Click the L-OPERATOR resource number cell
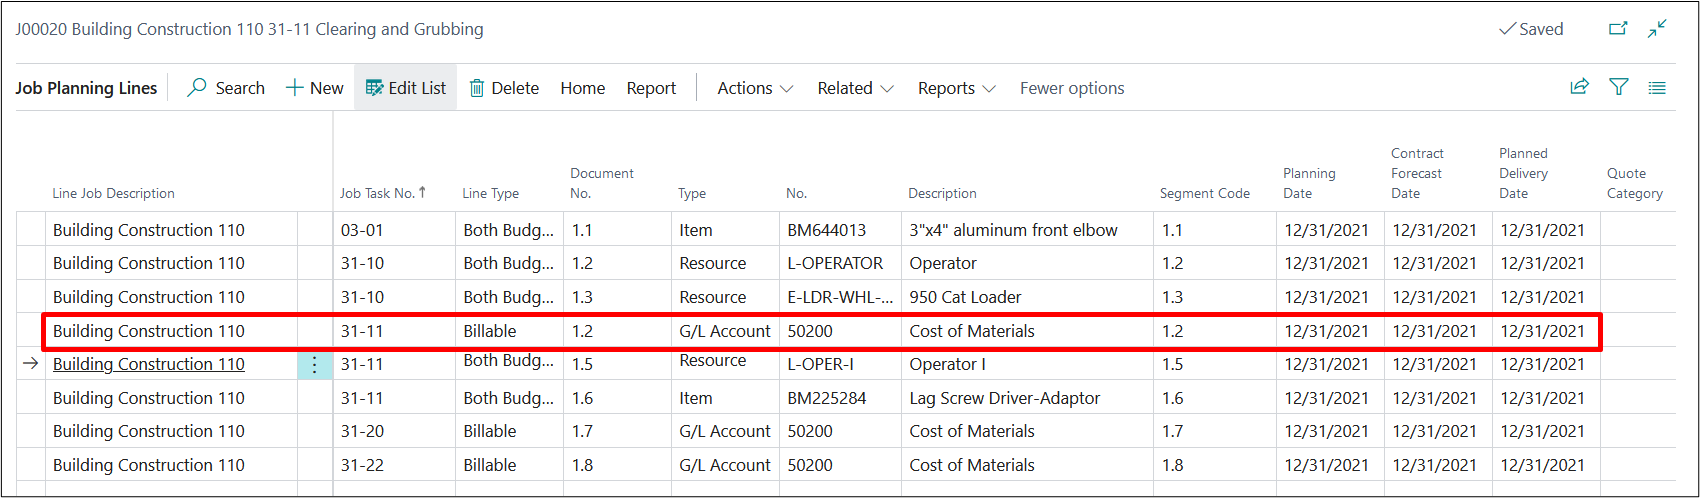This screenshot has width=1700, height=498. point(835,263)
